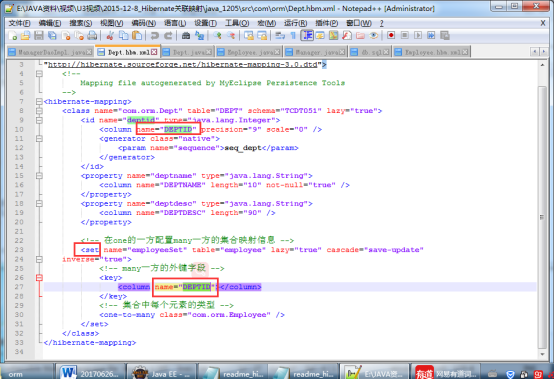The image size is (554, 380).
Task: Start macro recording with red record icon
Action: click(x=391, y=35)
